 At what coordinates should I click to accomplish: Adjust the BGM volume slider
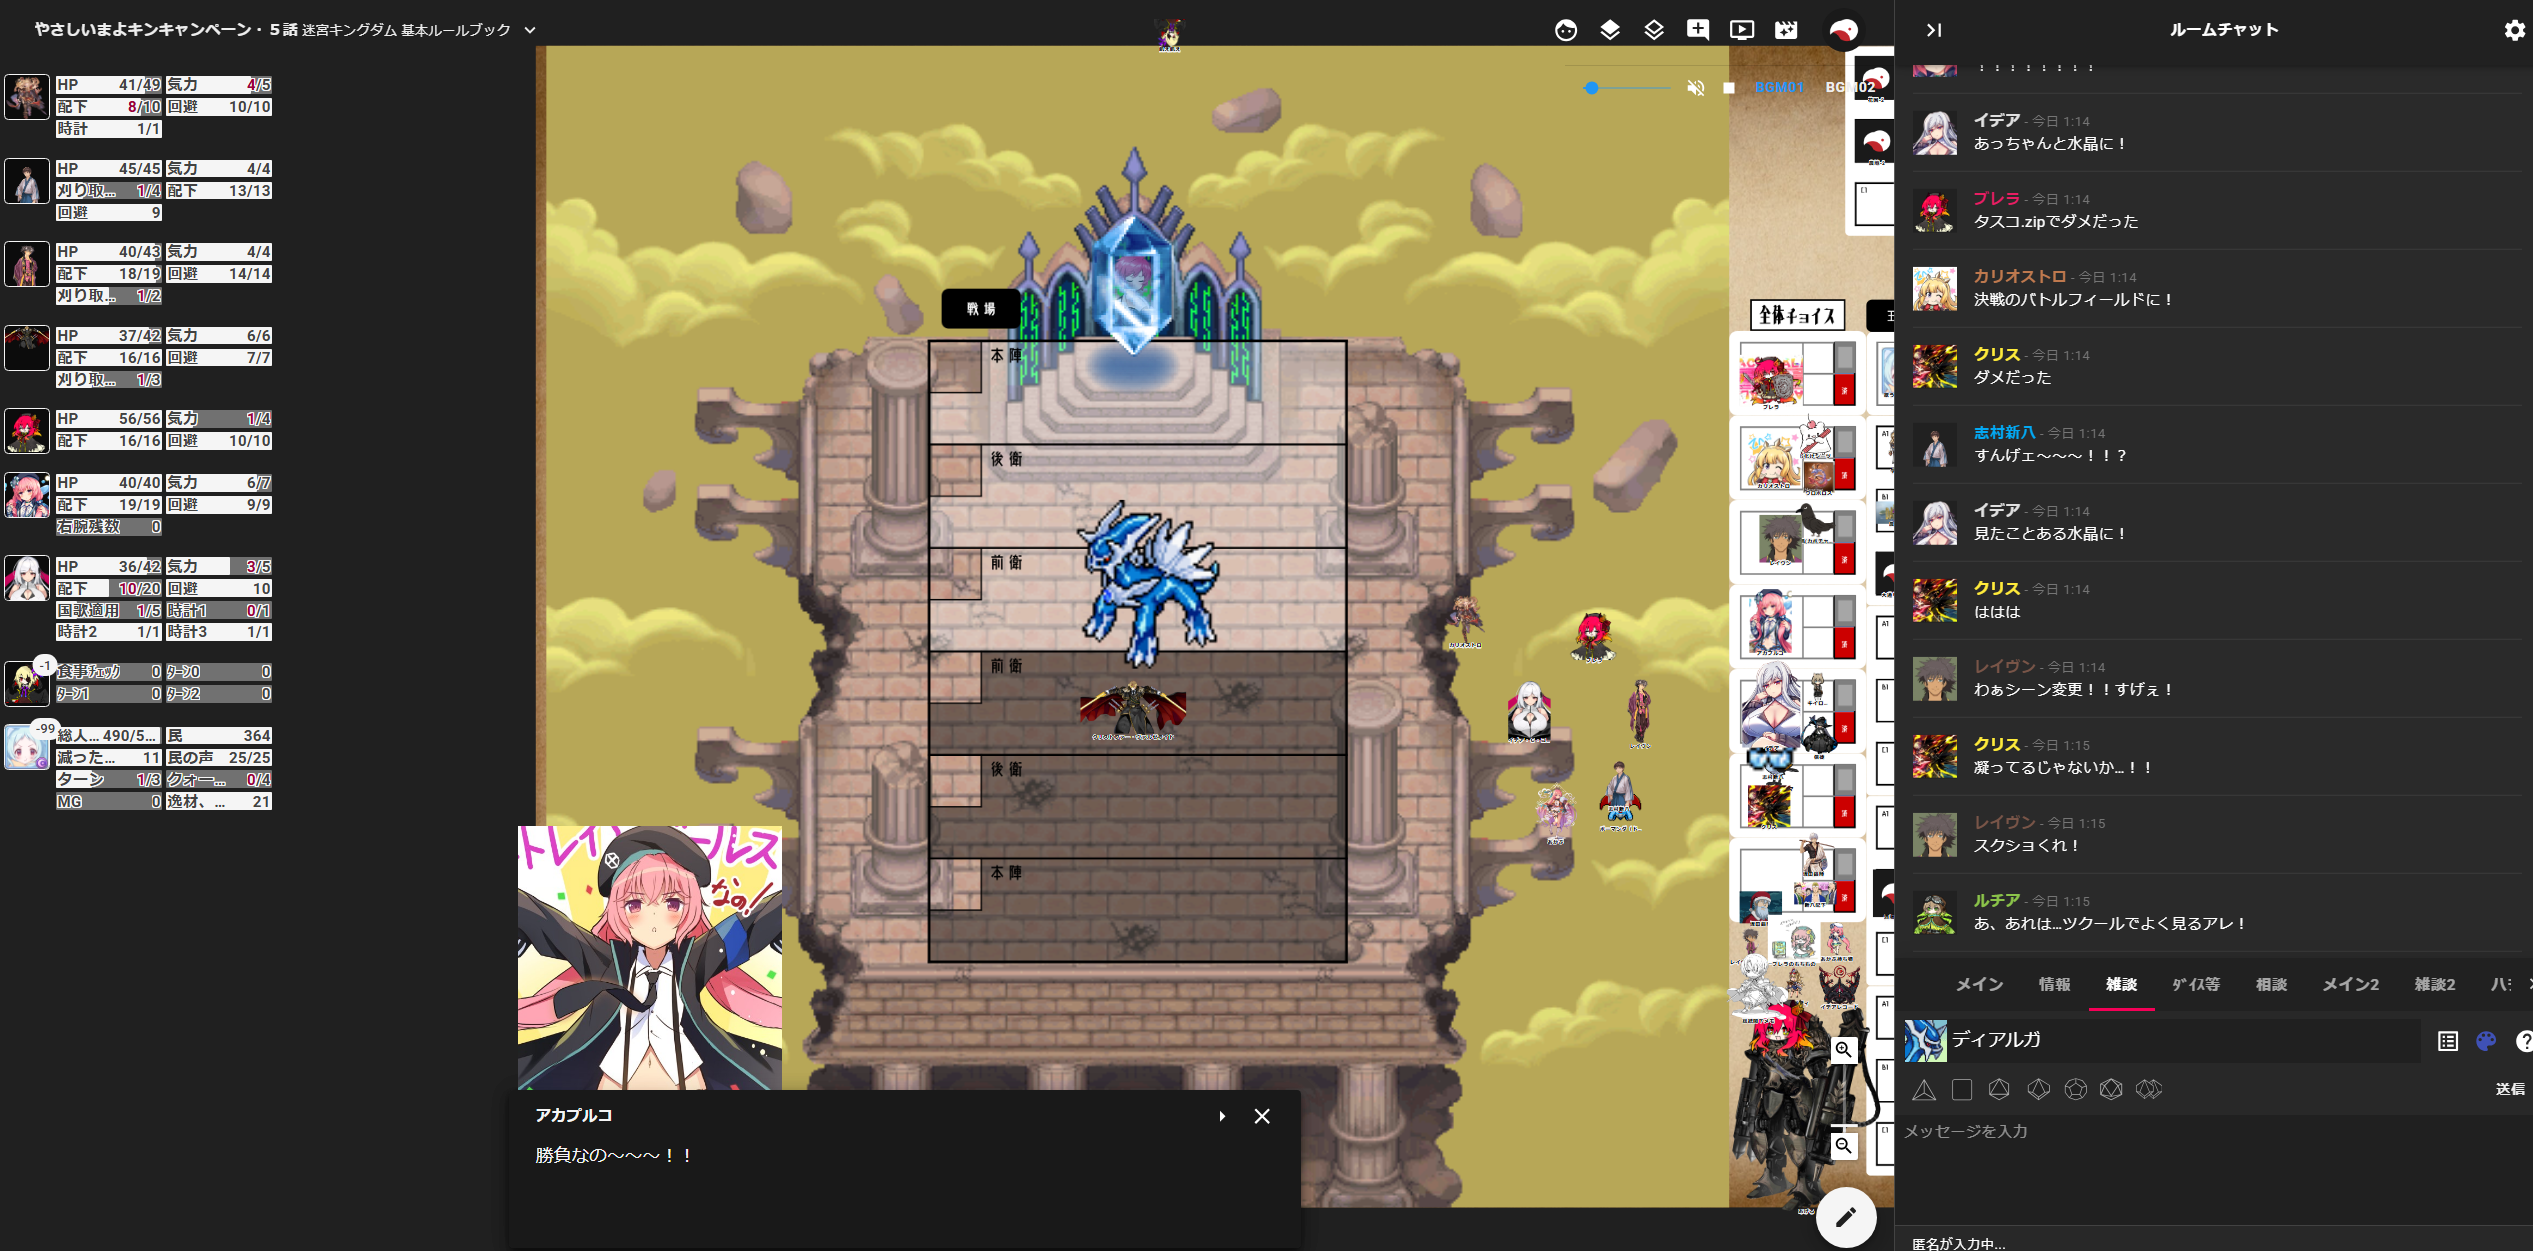coord(1626,88)
